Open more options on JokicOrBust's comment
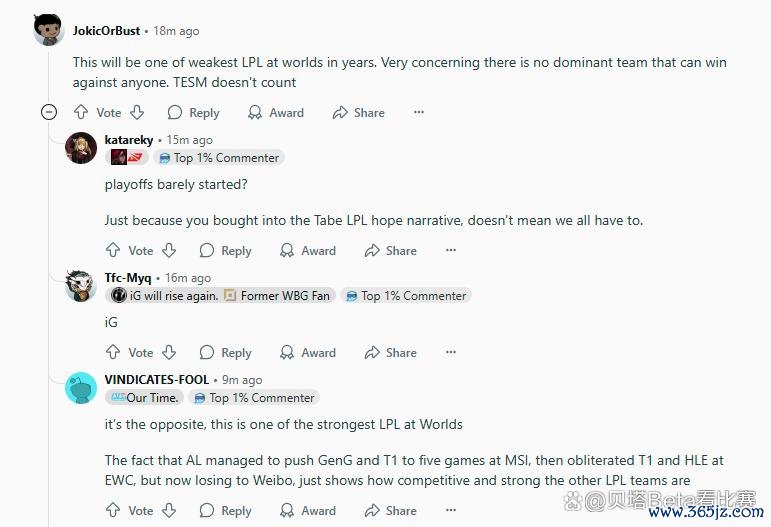The width and height of the screenshot is (771, 527). coord(419,113)
